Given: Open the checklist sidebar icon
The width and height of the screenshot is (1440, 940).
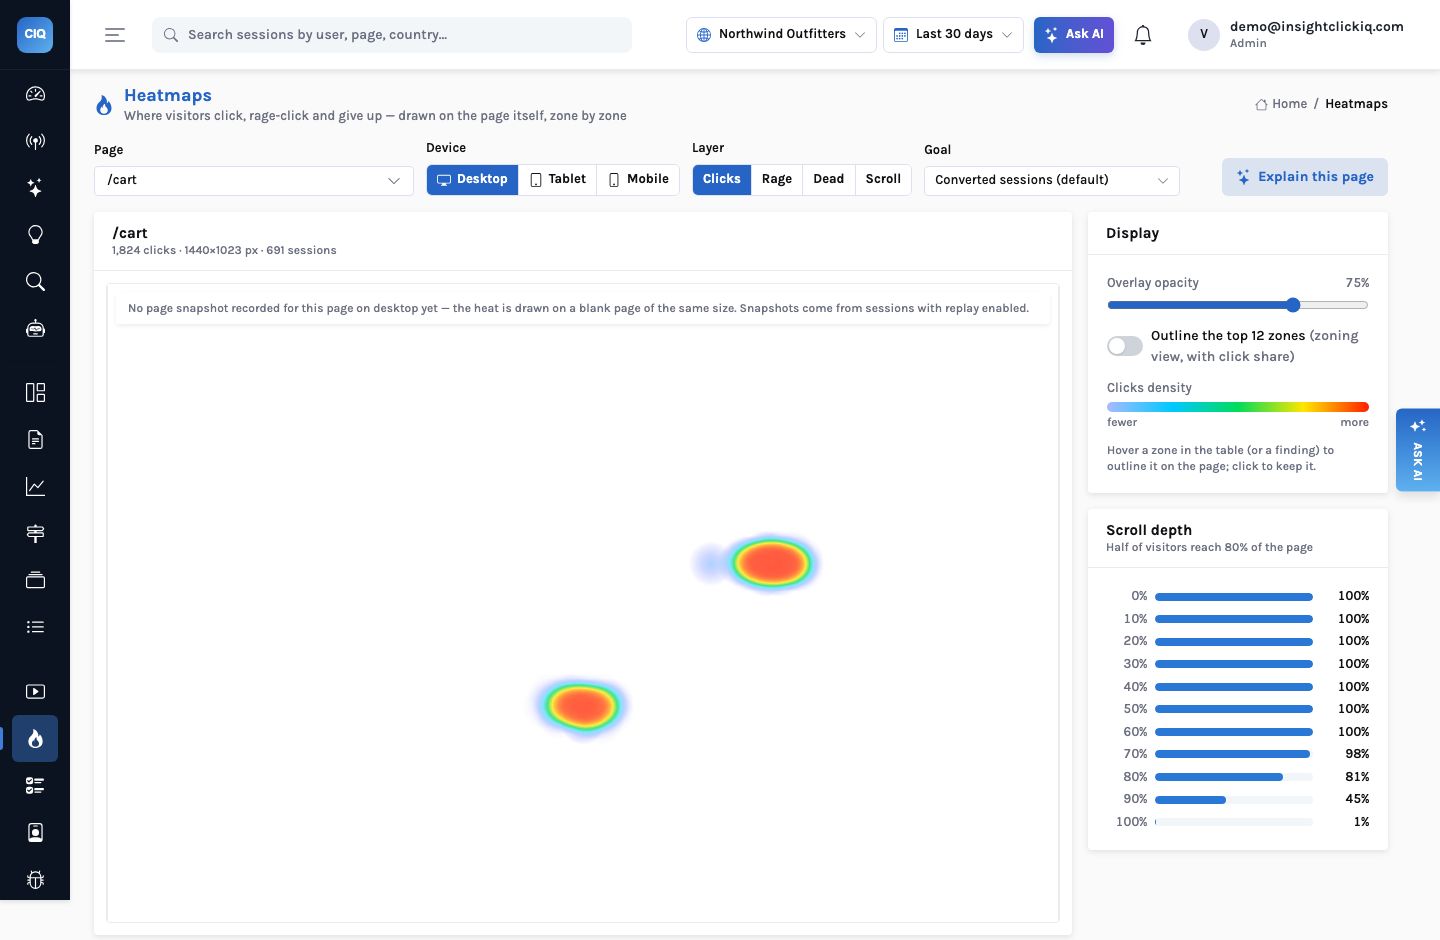Looking at the screenshot, I should 35,786.
